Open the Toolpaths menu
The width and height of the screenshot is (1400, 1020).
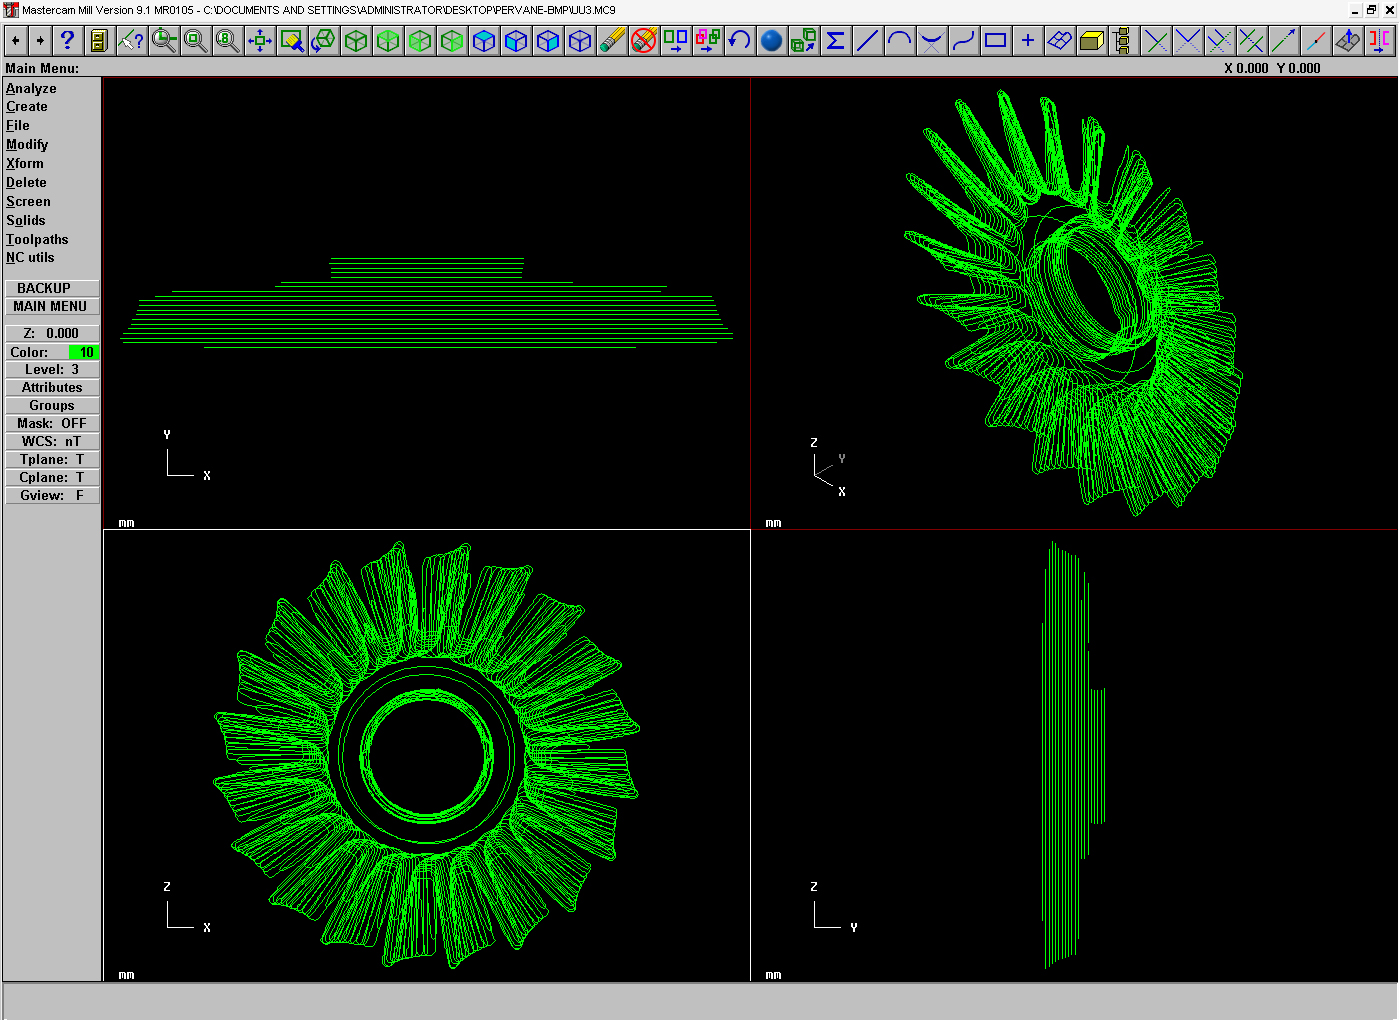(x=37, y=240)
